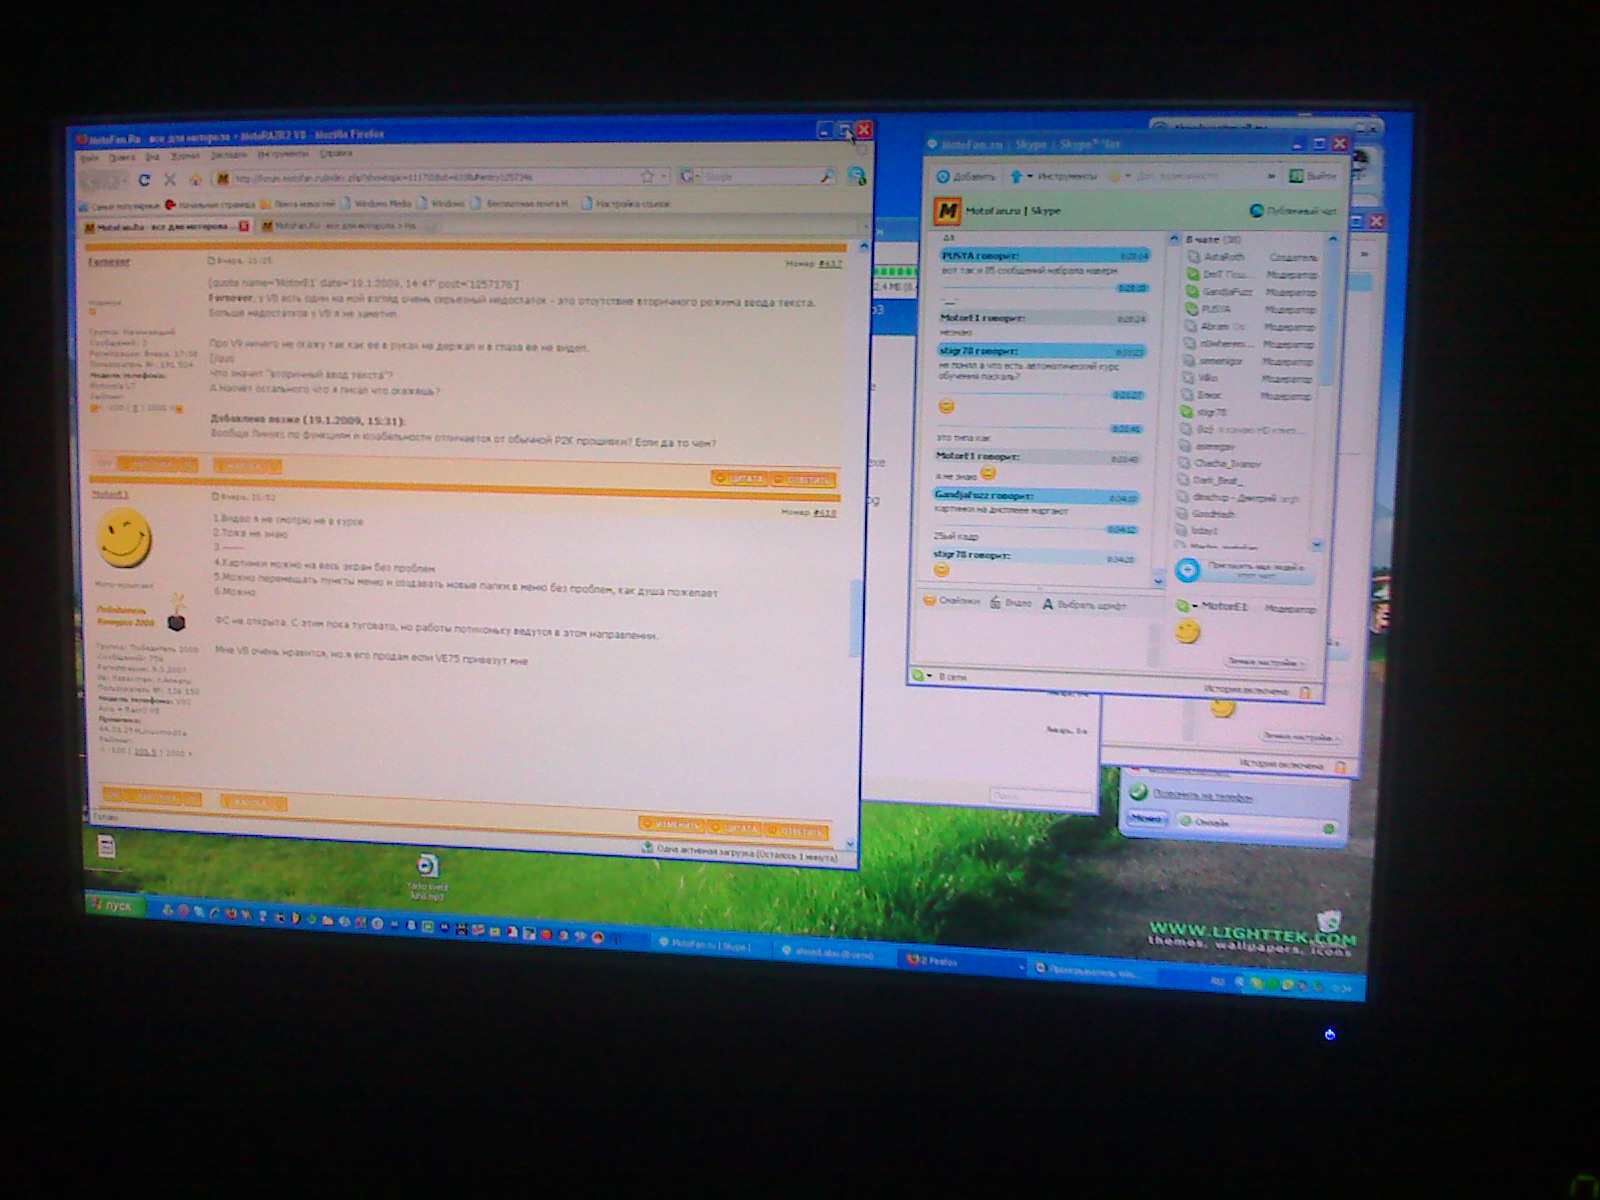
Task: Click the Личные настройки button
Action: [x=1263, y=662]
